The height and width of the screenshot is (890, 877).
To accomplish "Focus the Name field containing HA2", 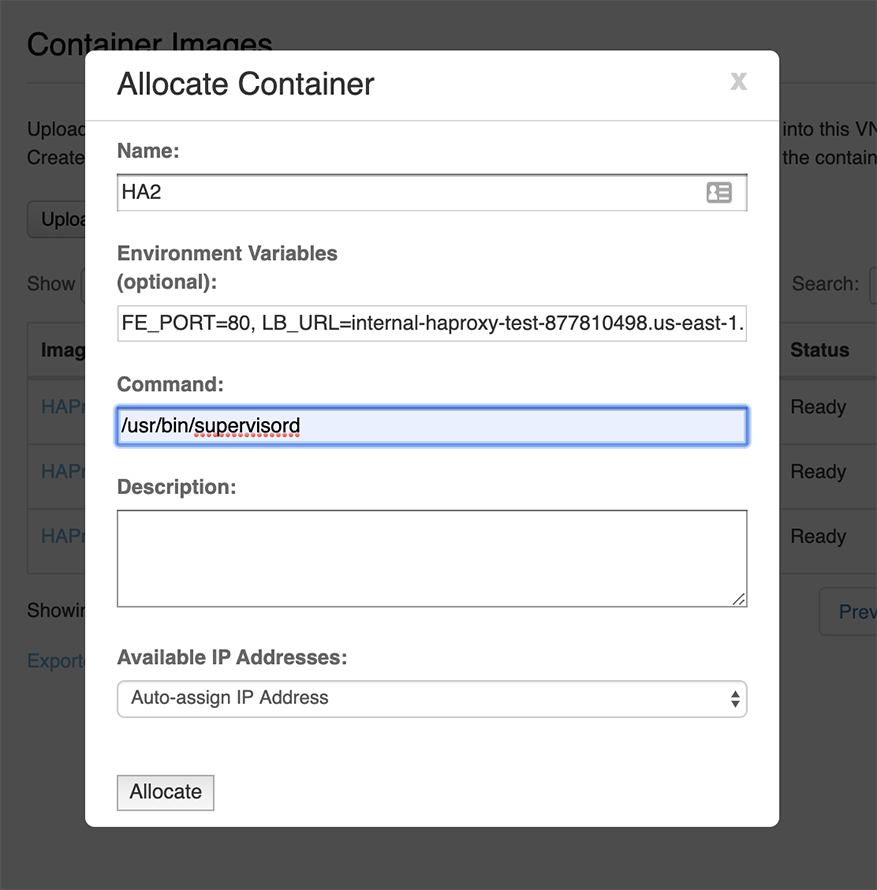I will click(x=410, y=193).
